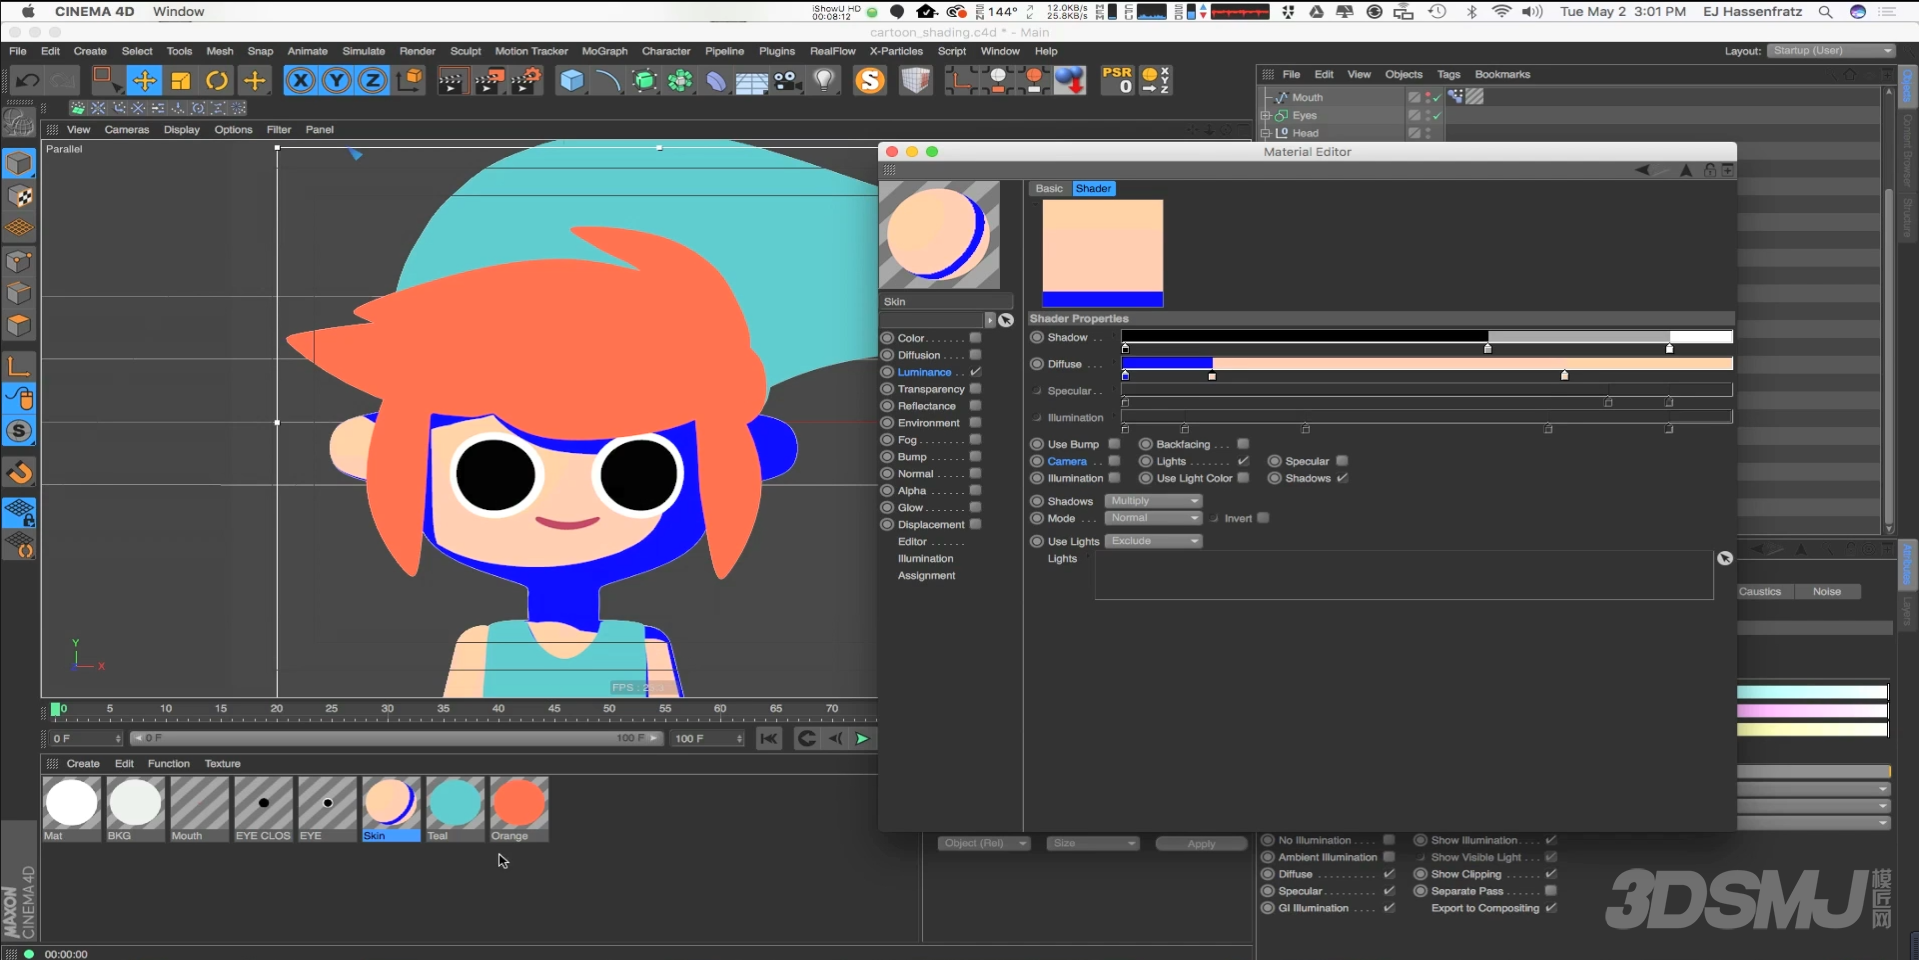This screenshot has height=960, width=1919.
Task: Open the viewport Cameras menu
Action: (127, 130)
